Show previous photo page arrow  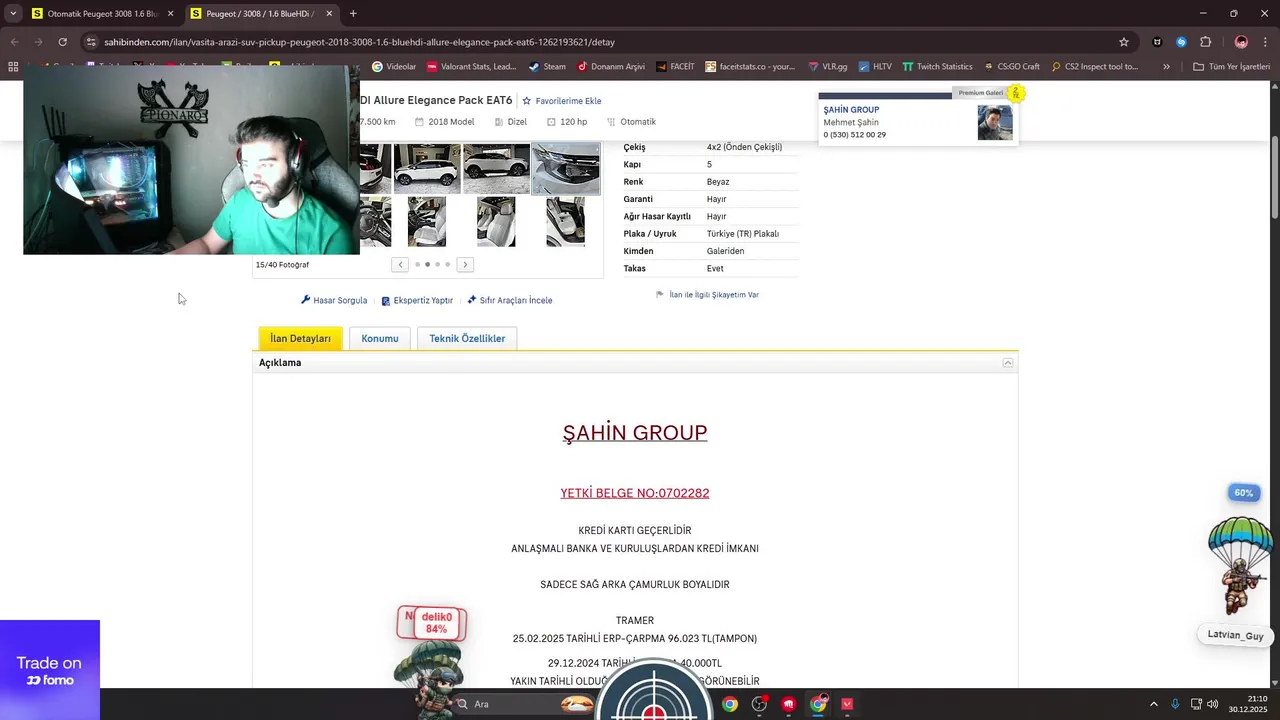coord(400,264)
